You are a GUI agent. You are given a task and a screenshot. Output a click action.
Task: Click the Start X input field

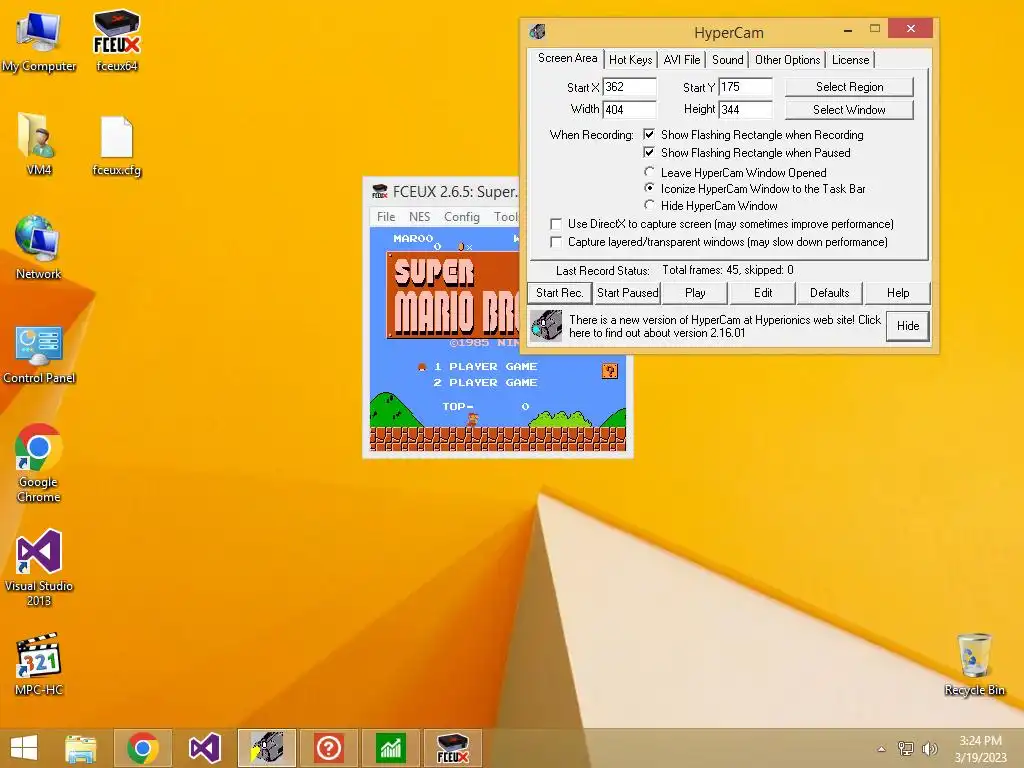click(x=629, y=87)
